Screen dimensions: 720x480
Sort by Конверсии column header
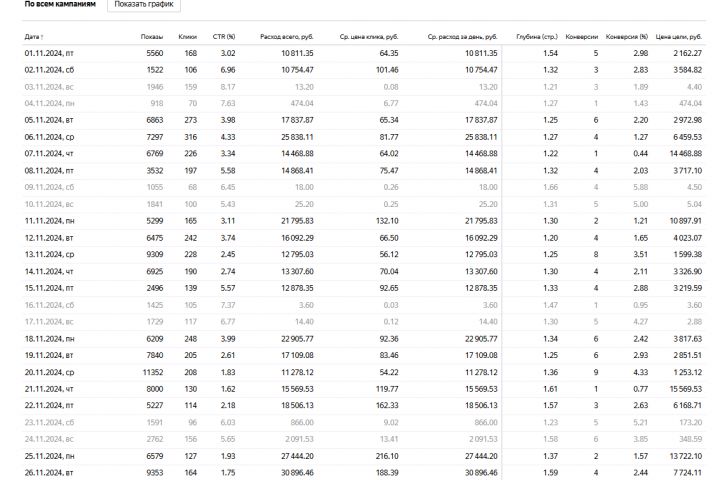pyautogui.click(x=581, y=37)
